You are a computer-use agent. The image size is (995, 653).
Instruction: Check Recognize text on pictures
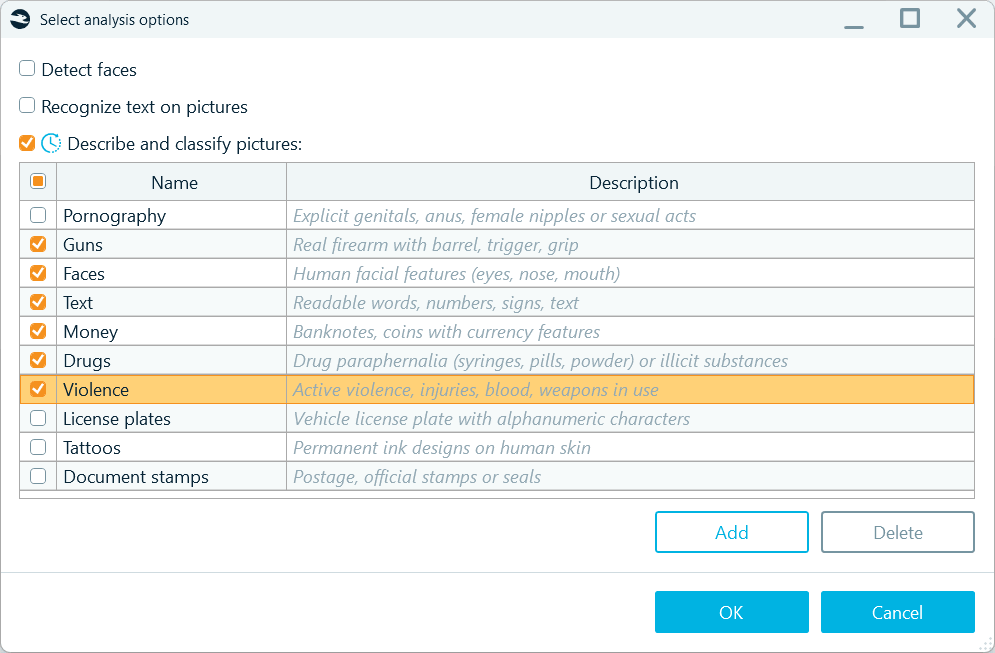point(27,106)
